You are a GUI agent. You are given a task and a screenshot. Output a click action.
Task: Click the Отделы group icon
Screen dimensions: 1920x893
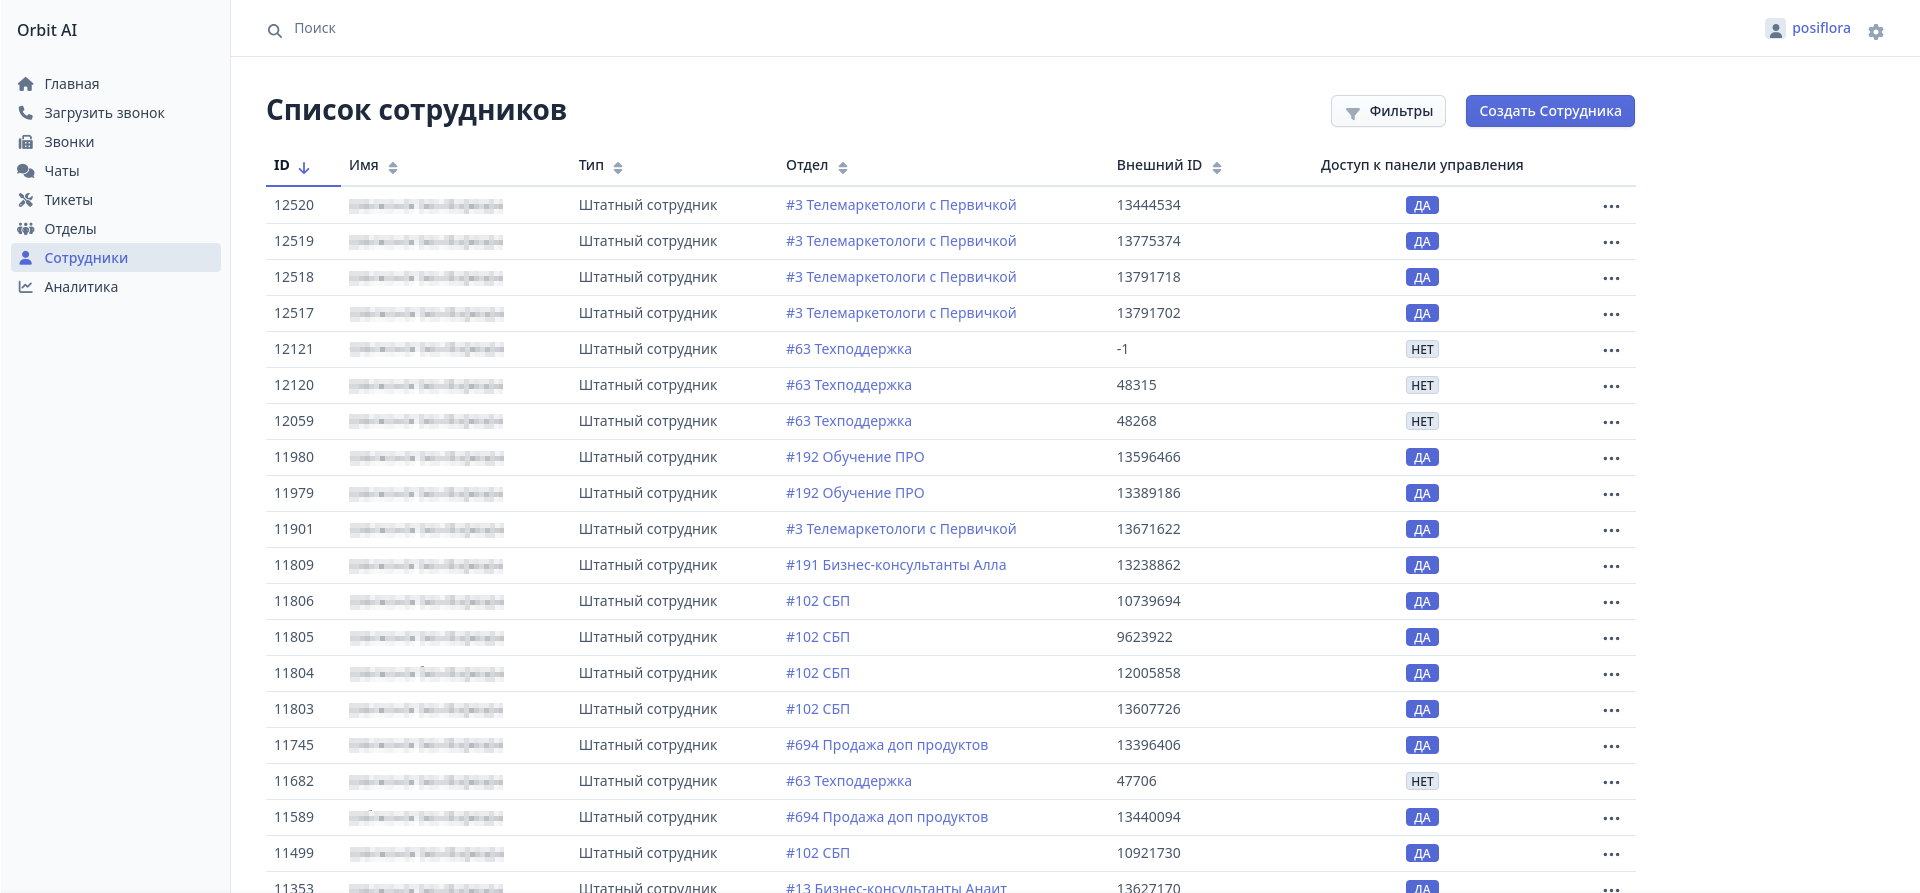(26, 229)
